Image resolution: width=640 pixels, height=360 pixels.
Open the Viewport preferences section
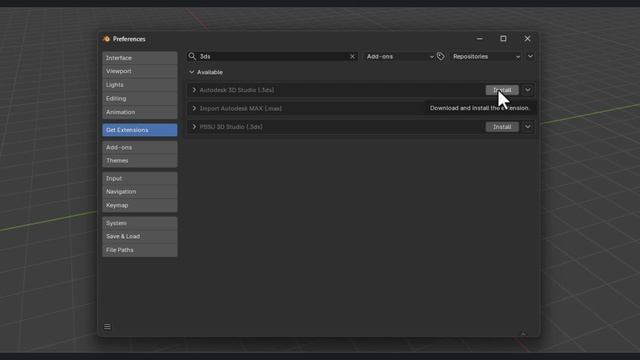(x=140, y=71)
